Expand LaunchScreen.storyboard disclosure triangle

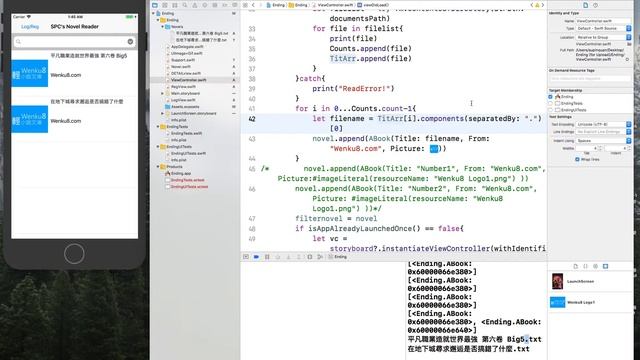tap(162, 113)
